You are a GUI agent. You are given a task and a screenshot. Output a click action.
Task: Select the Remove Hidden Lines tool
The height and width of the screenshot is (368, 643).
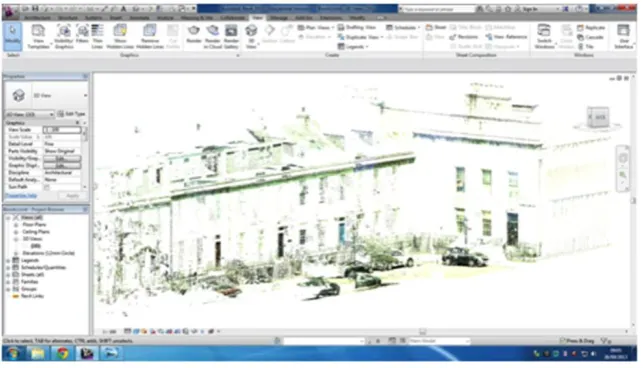[x=150, y=36]
